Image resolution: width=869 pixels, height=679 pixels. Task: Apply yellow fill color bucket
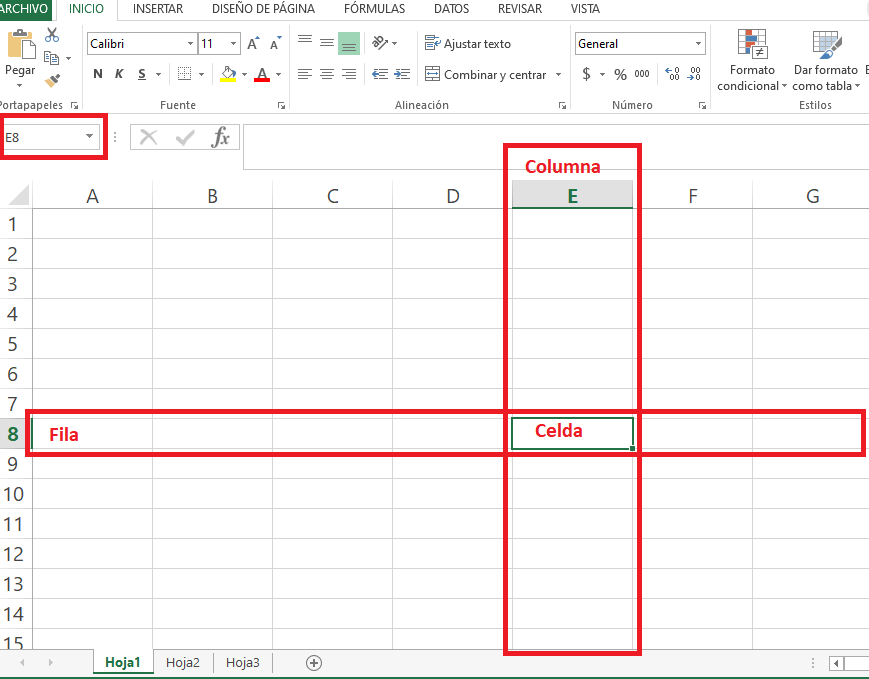(228, 74)
